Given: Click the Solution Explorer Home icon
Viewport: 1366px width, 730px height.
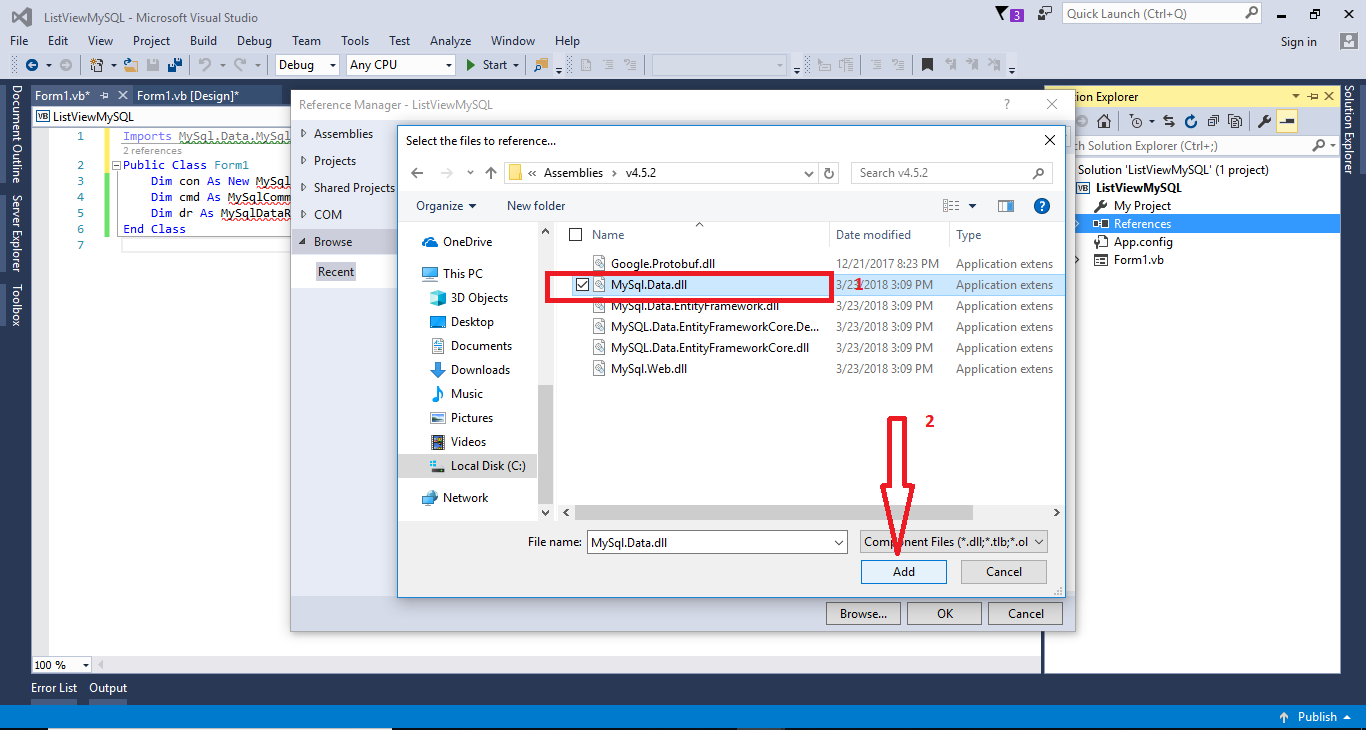Looking at the screenshot, I should pyautogui.click(x=1104, y=121).
